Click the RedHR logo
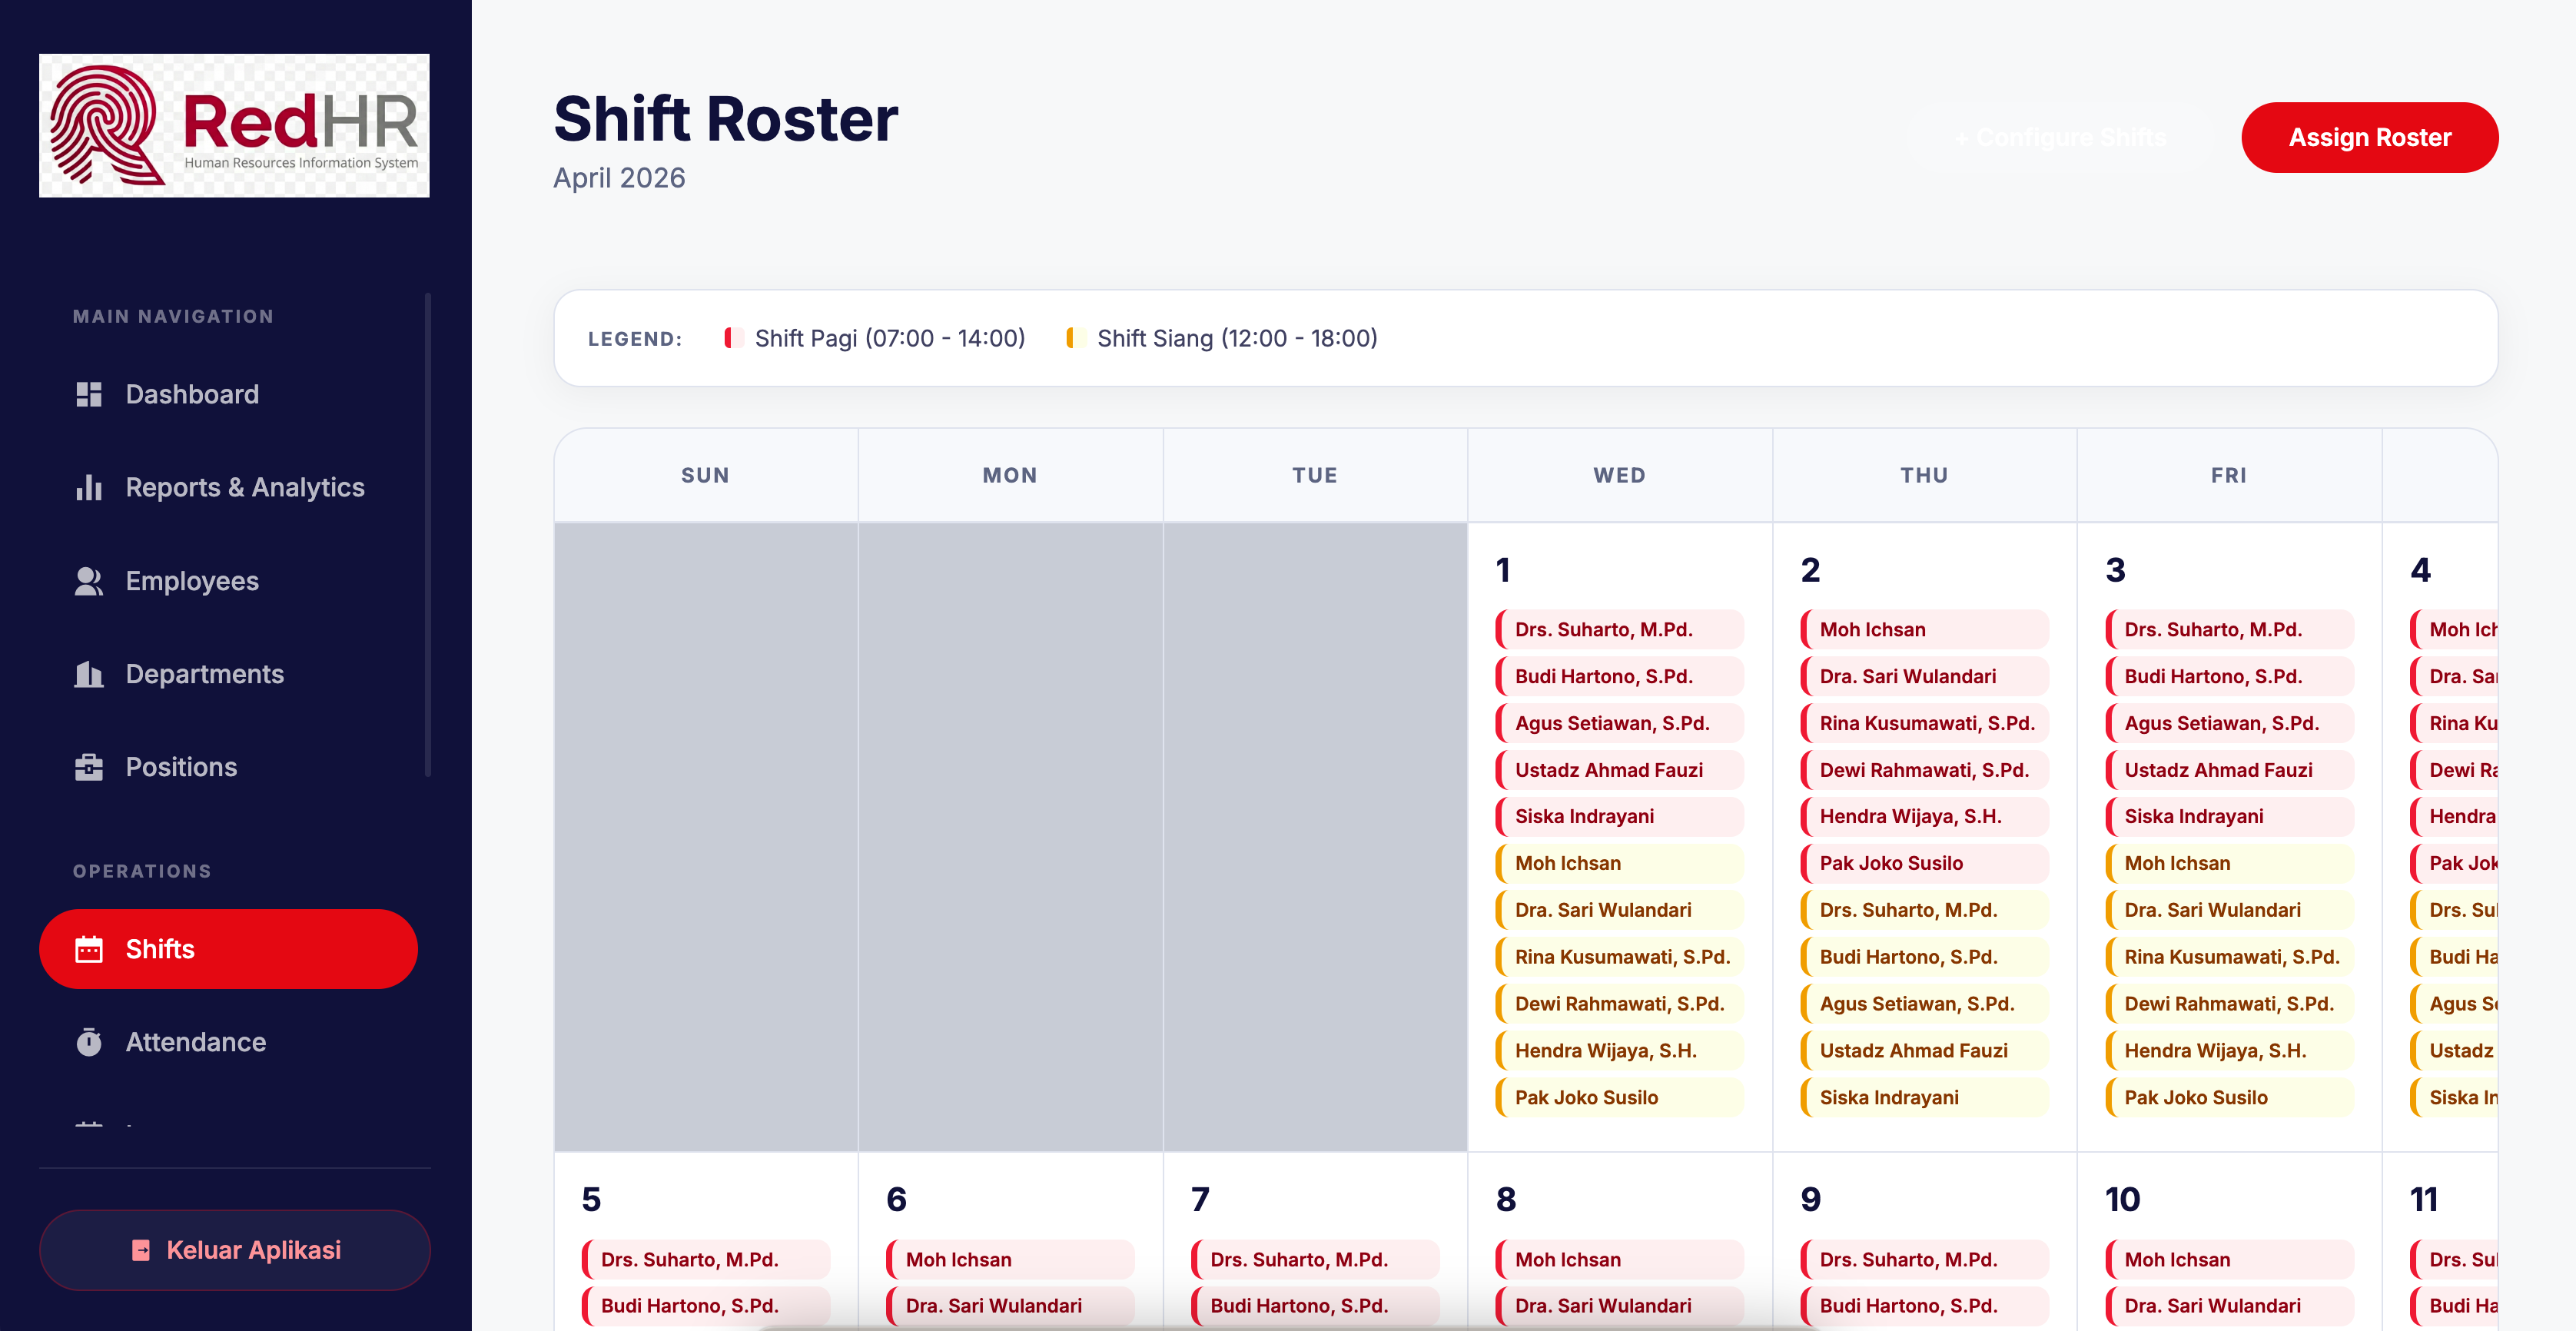This screenshot has height=1331, width=2576. click(x=234, y=125)
